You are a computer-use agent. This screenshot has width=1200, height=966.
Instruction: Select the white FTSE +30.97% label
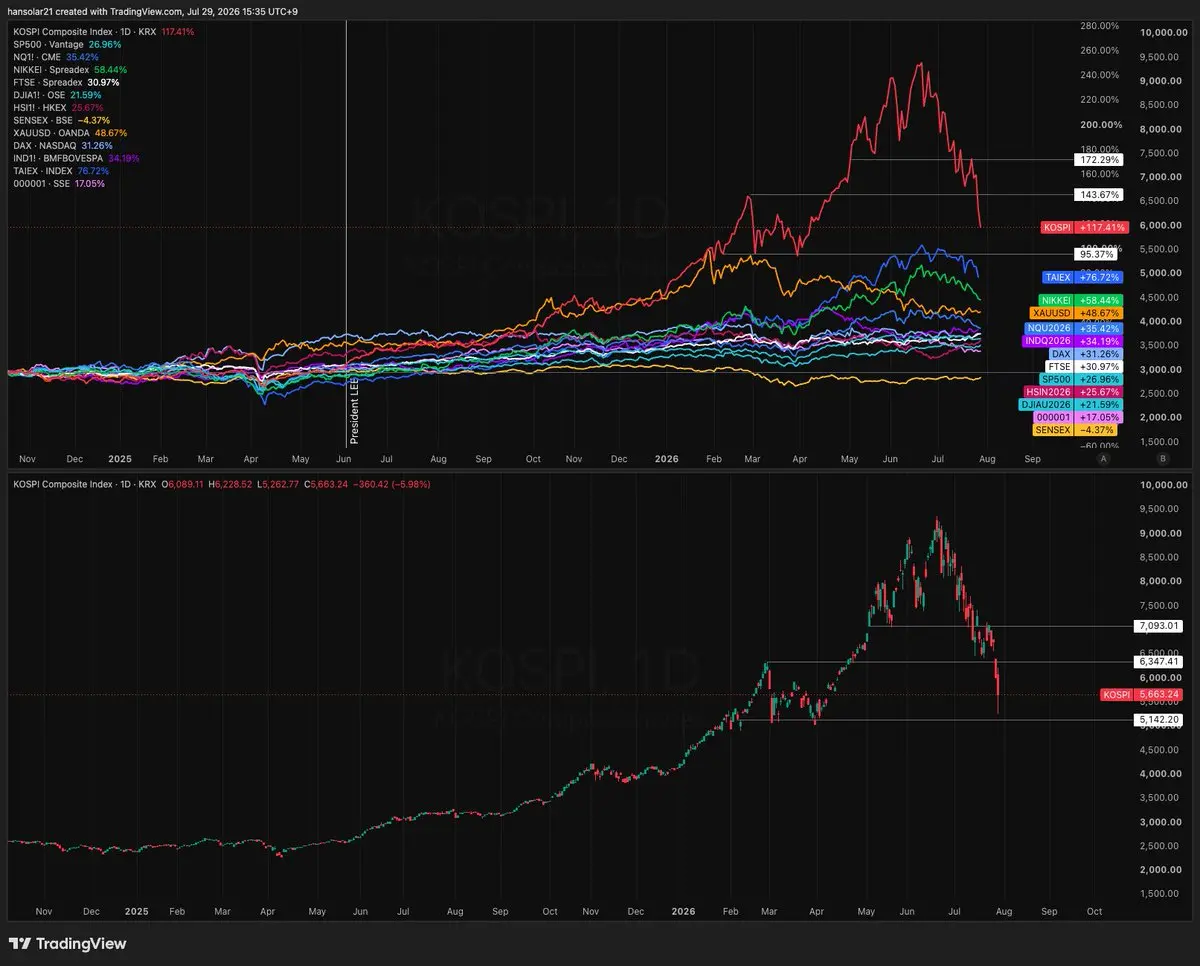[x=1084, y=367]
